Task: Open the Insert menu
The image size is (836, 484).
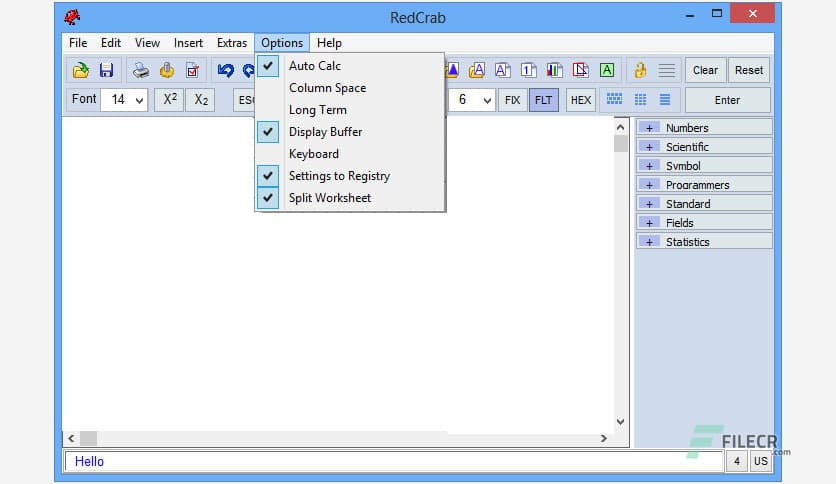Action: (x=188, y=43)
